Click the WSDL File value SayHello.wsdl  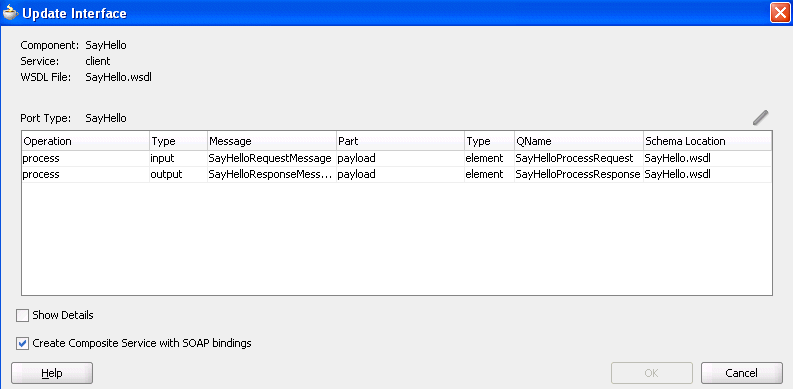coord(118,77)
